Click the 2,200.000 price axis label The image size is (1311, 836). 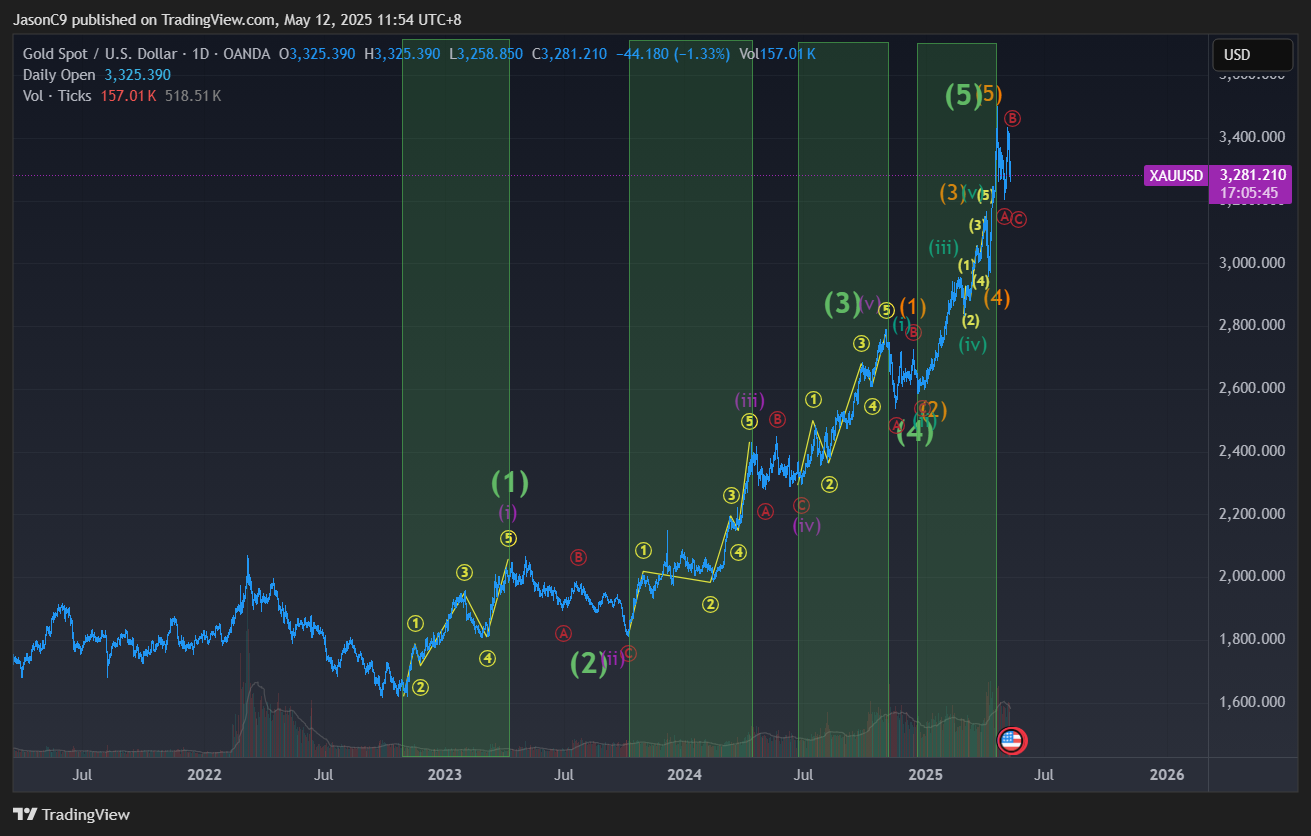pos(1252,514)
